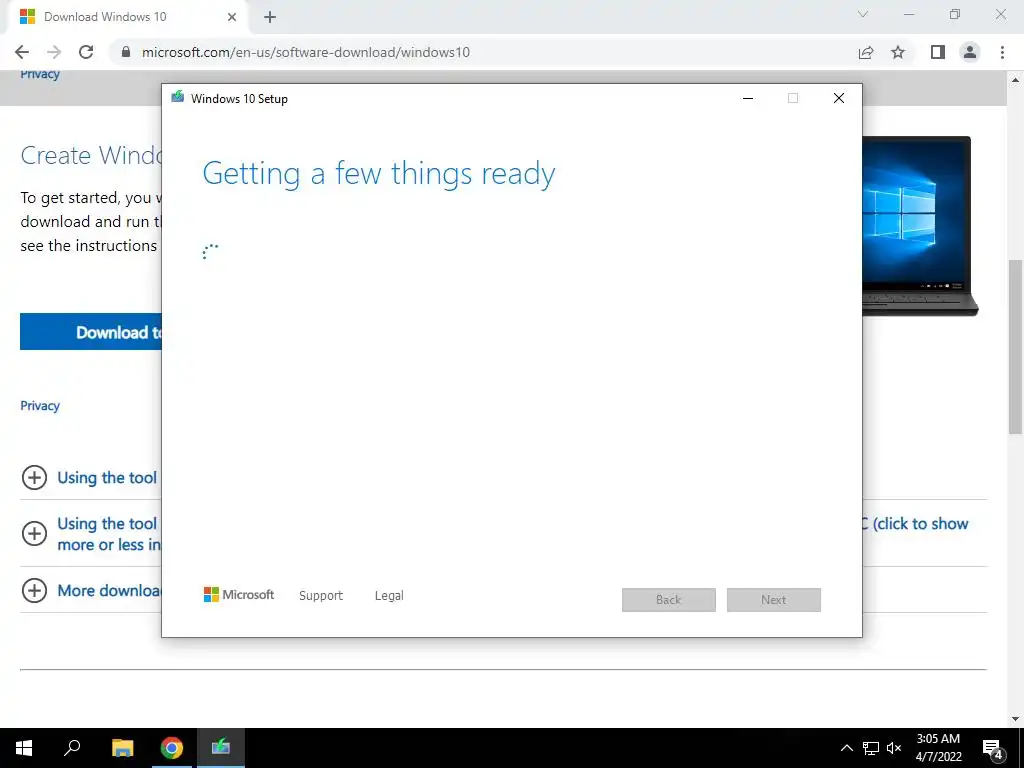
Task: Open network status tray icon
Action: pos(871,748)
